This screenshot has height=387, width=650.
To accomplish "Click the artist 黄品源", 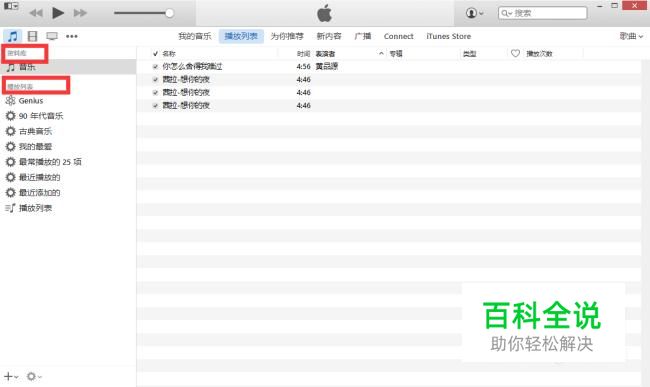I will point(327,66).
